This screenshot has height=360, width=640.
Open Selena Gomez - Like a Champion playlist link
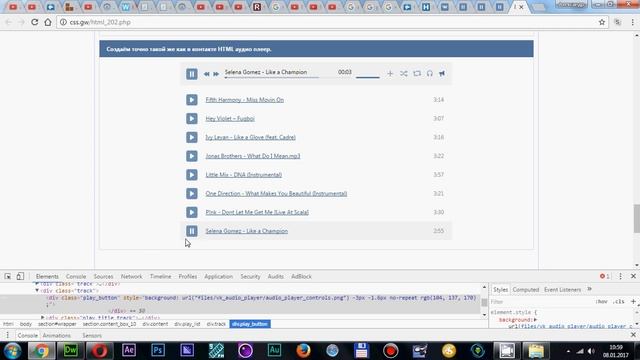247,231
